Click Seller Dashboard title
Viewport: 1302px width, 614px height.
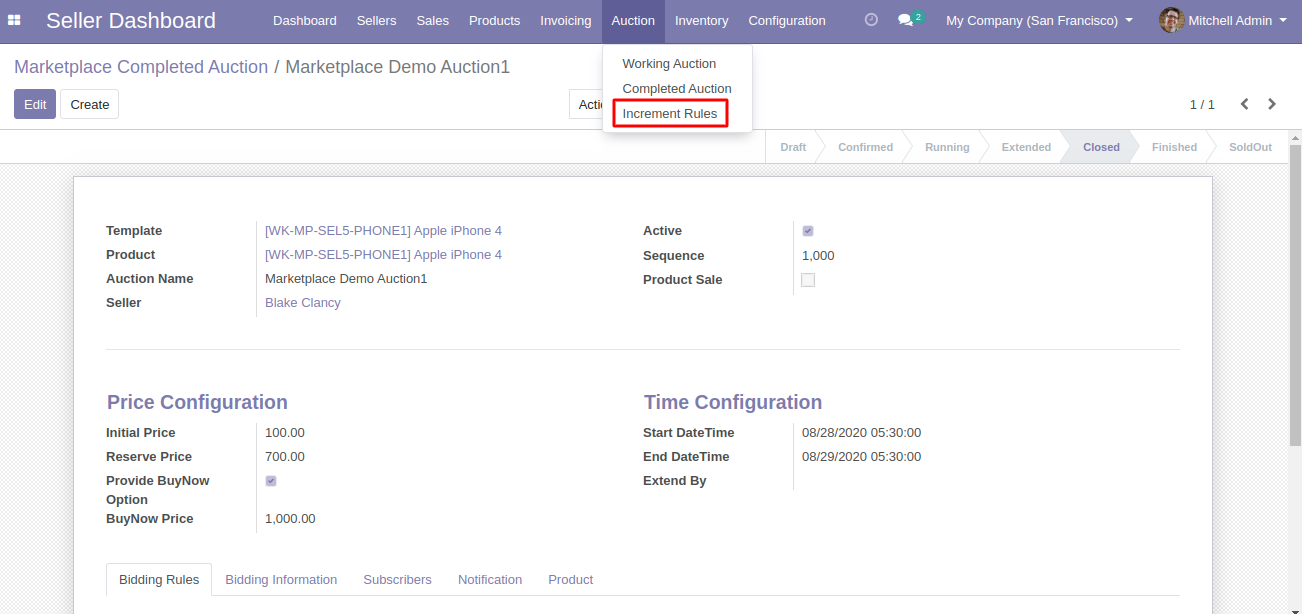pyautogui.click(x=131, y=20)
